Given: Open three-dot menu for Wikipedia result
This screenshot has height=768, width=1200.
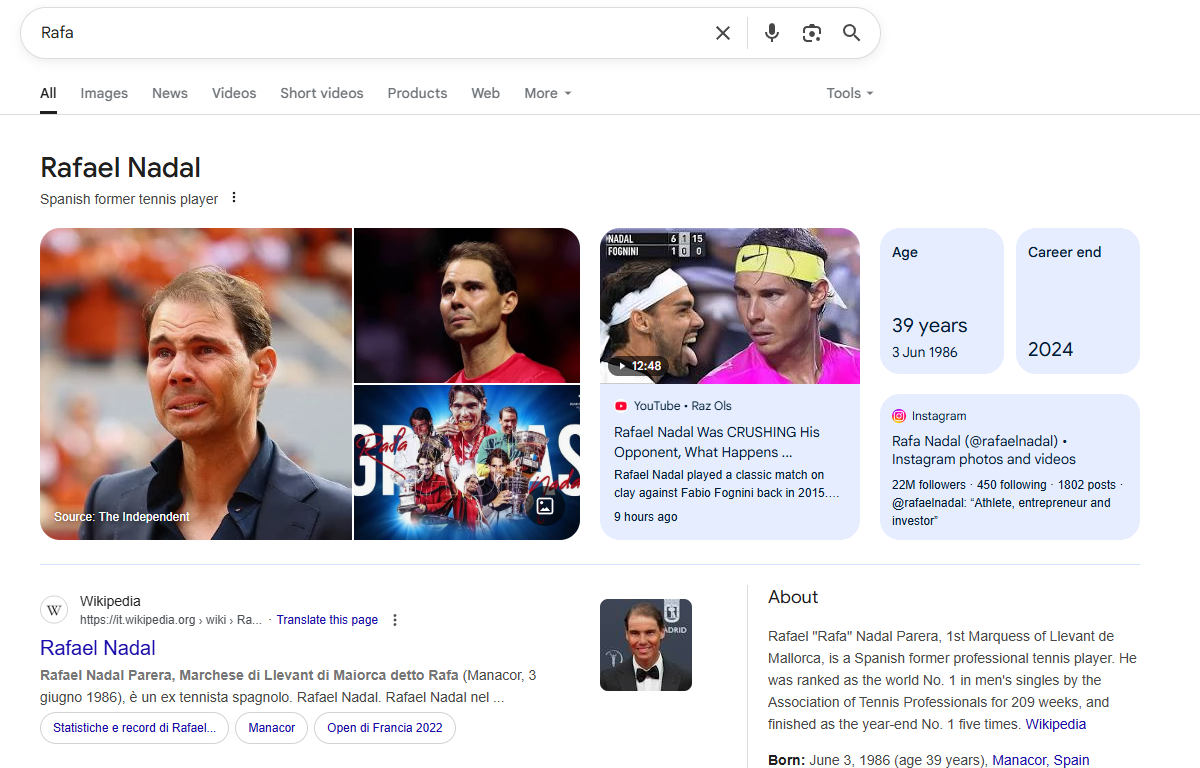Looking at the screenshot, I should click(x=395, y=620).
